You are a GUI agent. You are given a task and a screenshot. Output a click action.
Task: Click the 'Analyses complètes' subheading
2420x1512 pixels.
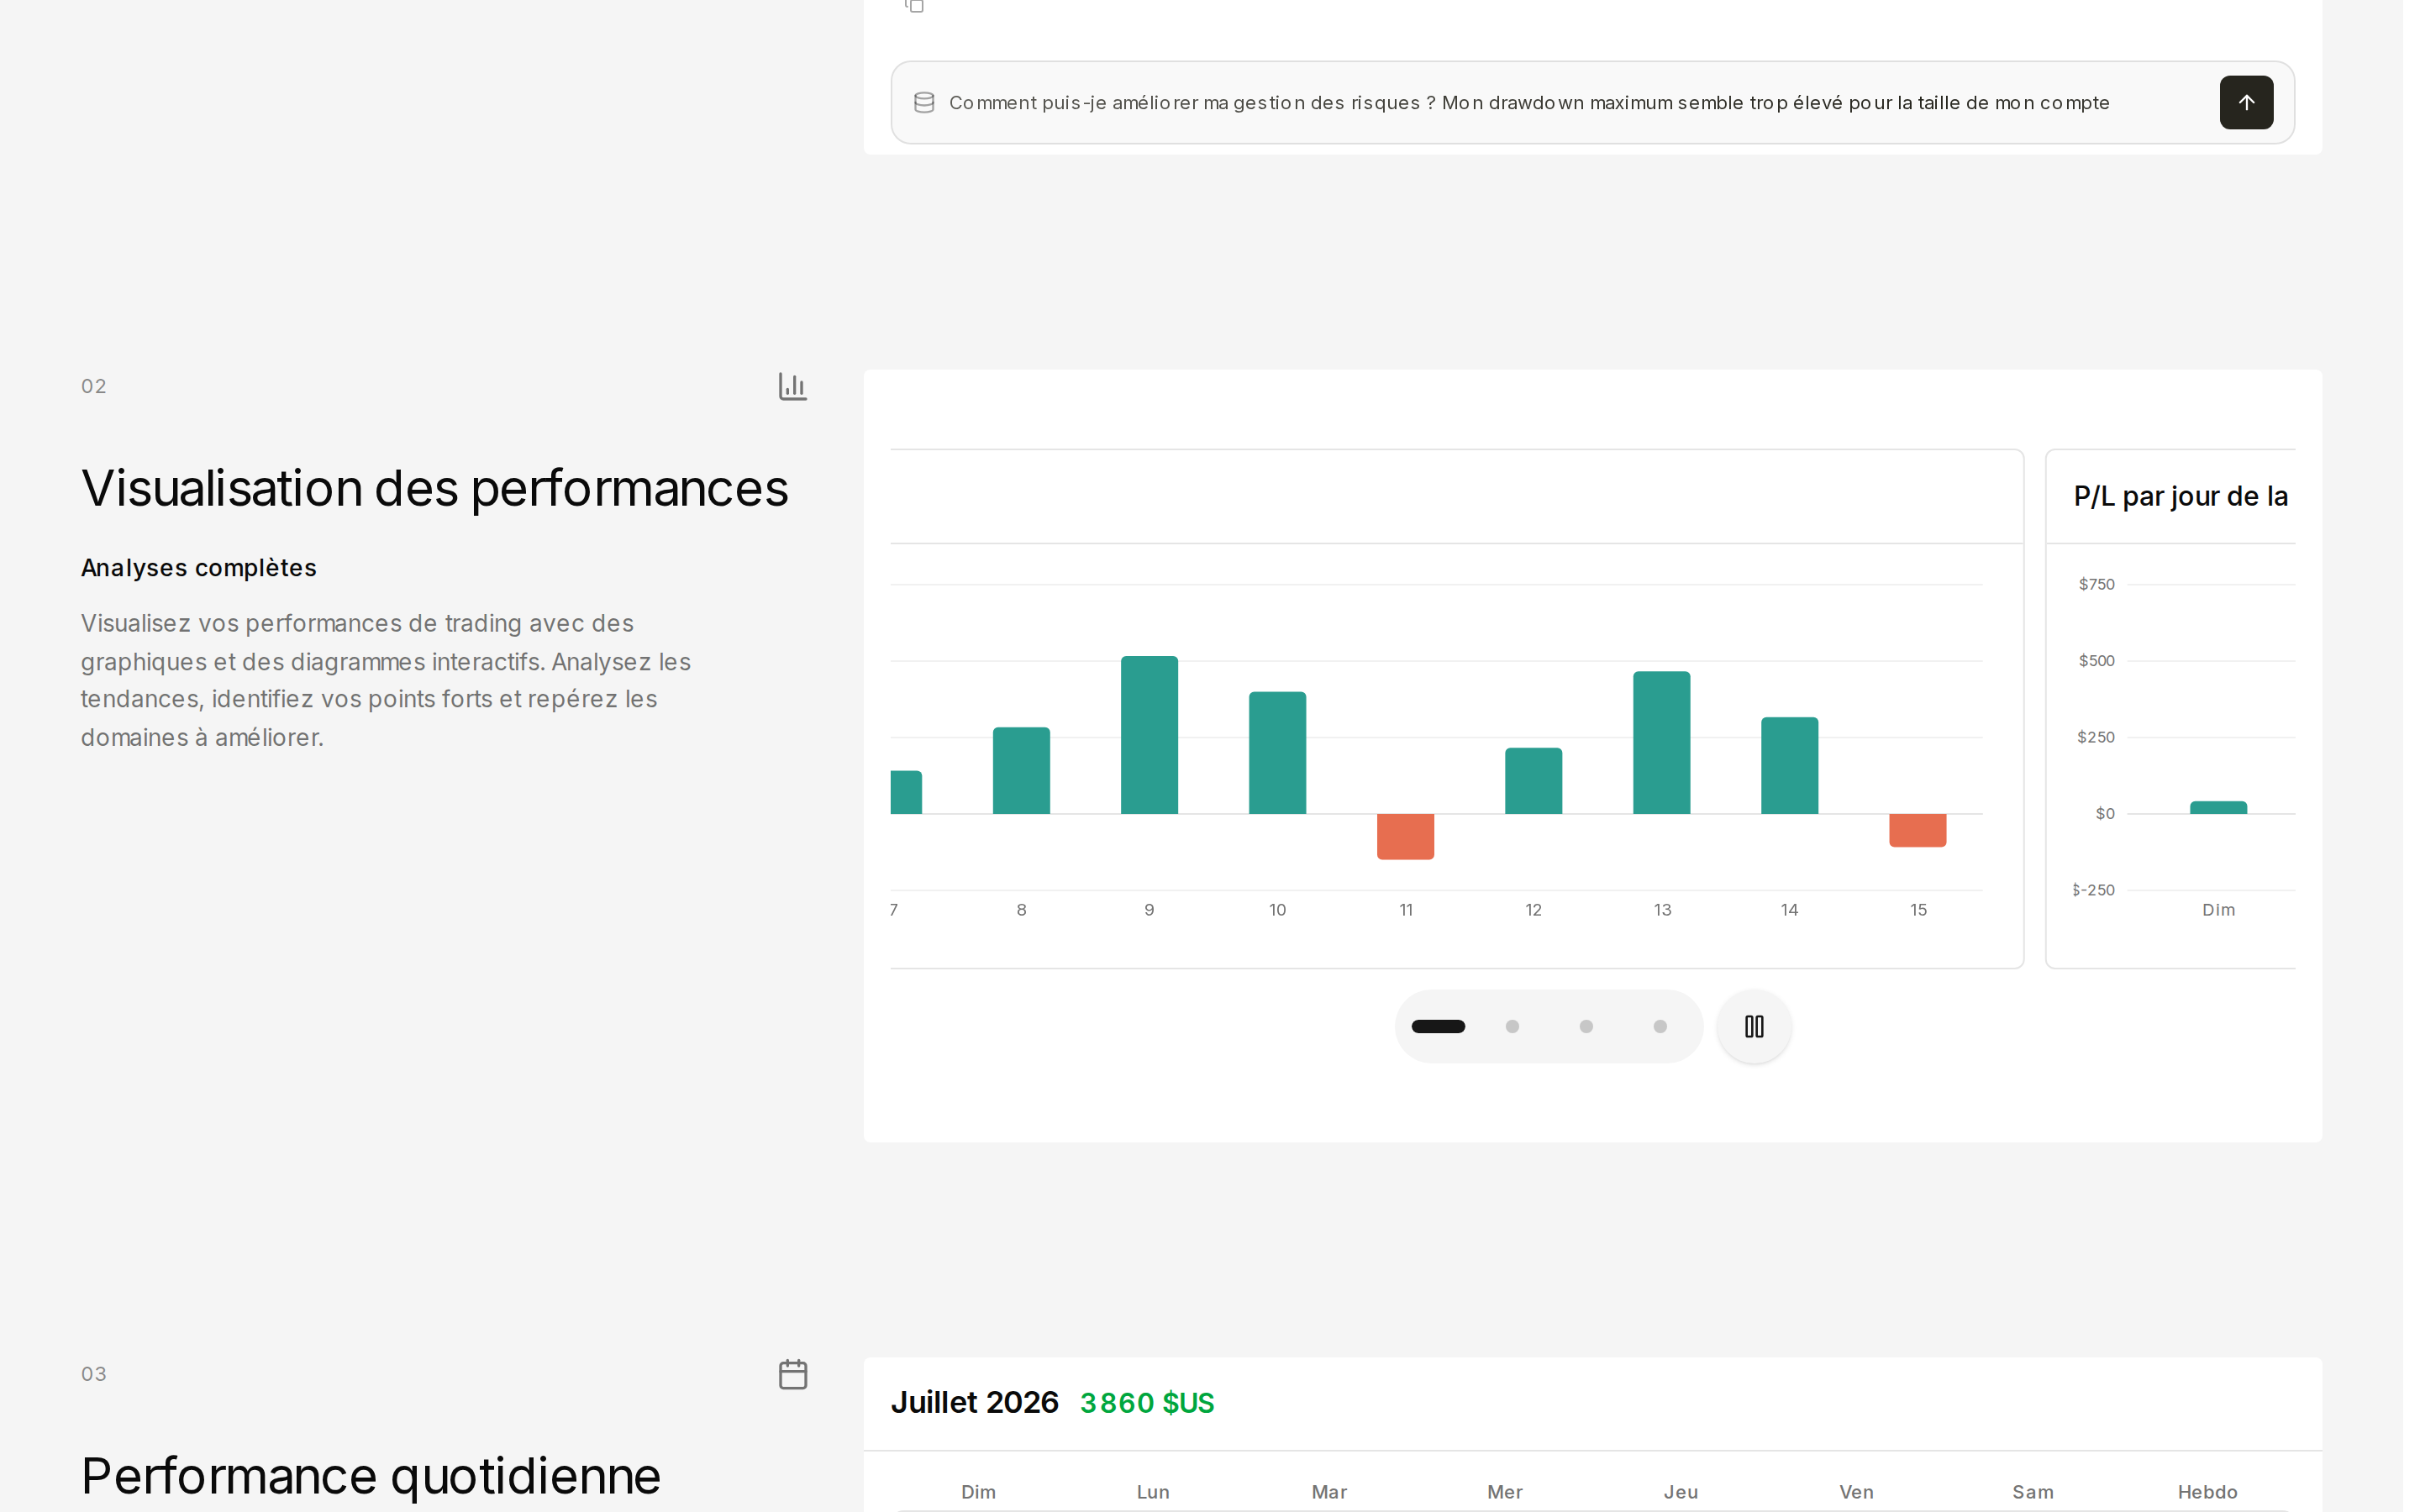coord(199,567)
